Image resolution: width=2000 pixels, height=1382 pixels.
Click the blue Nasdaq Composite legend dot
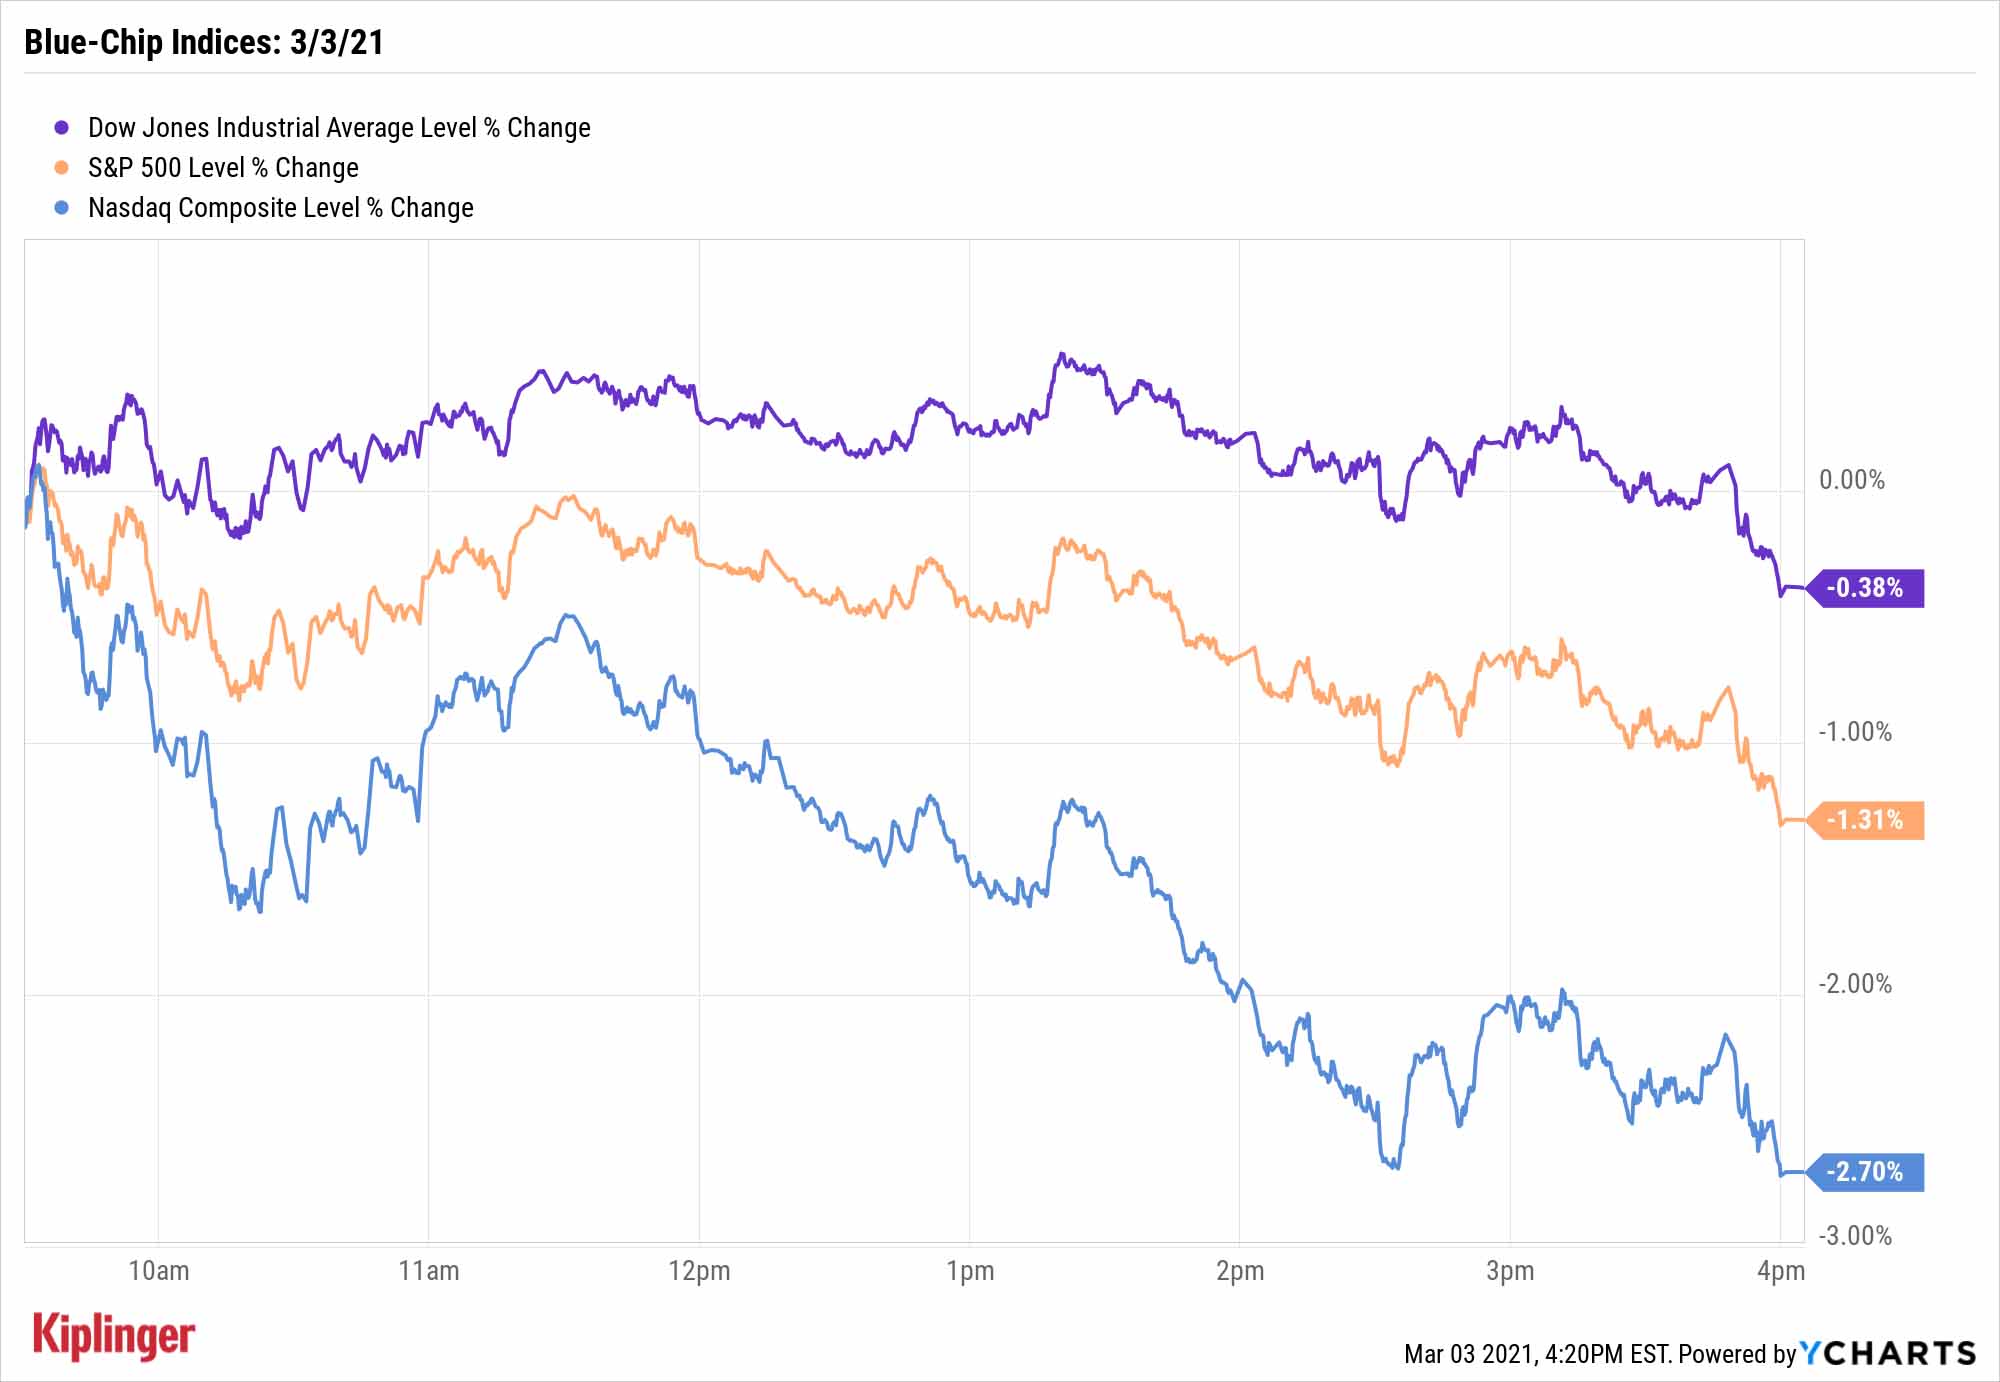(62, 208)
